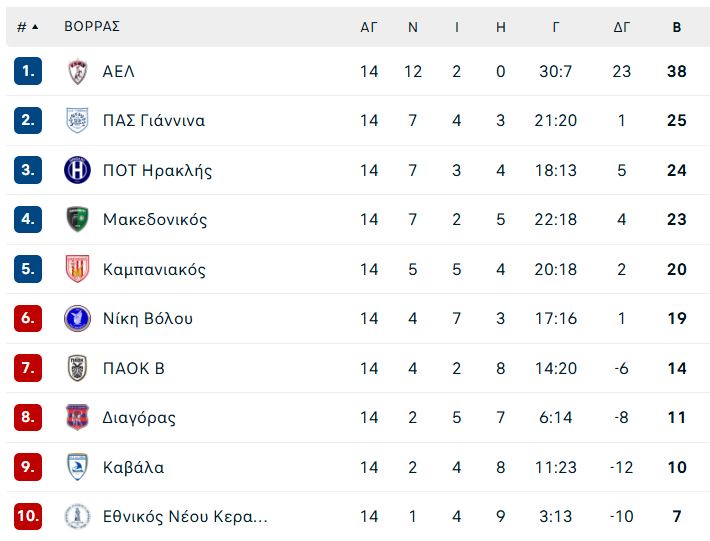
Task: Click the Καβάλα shield logo
Action: point(77,467)
